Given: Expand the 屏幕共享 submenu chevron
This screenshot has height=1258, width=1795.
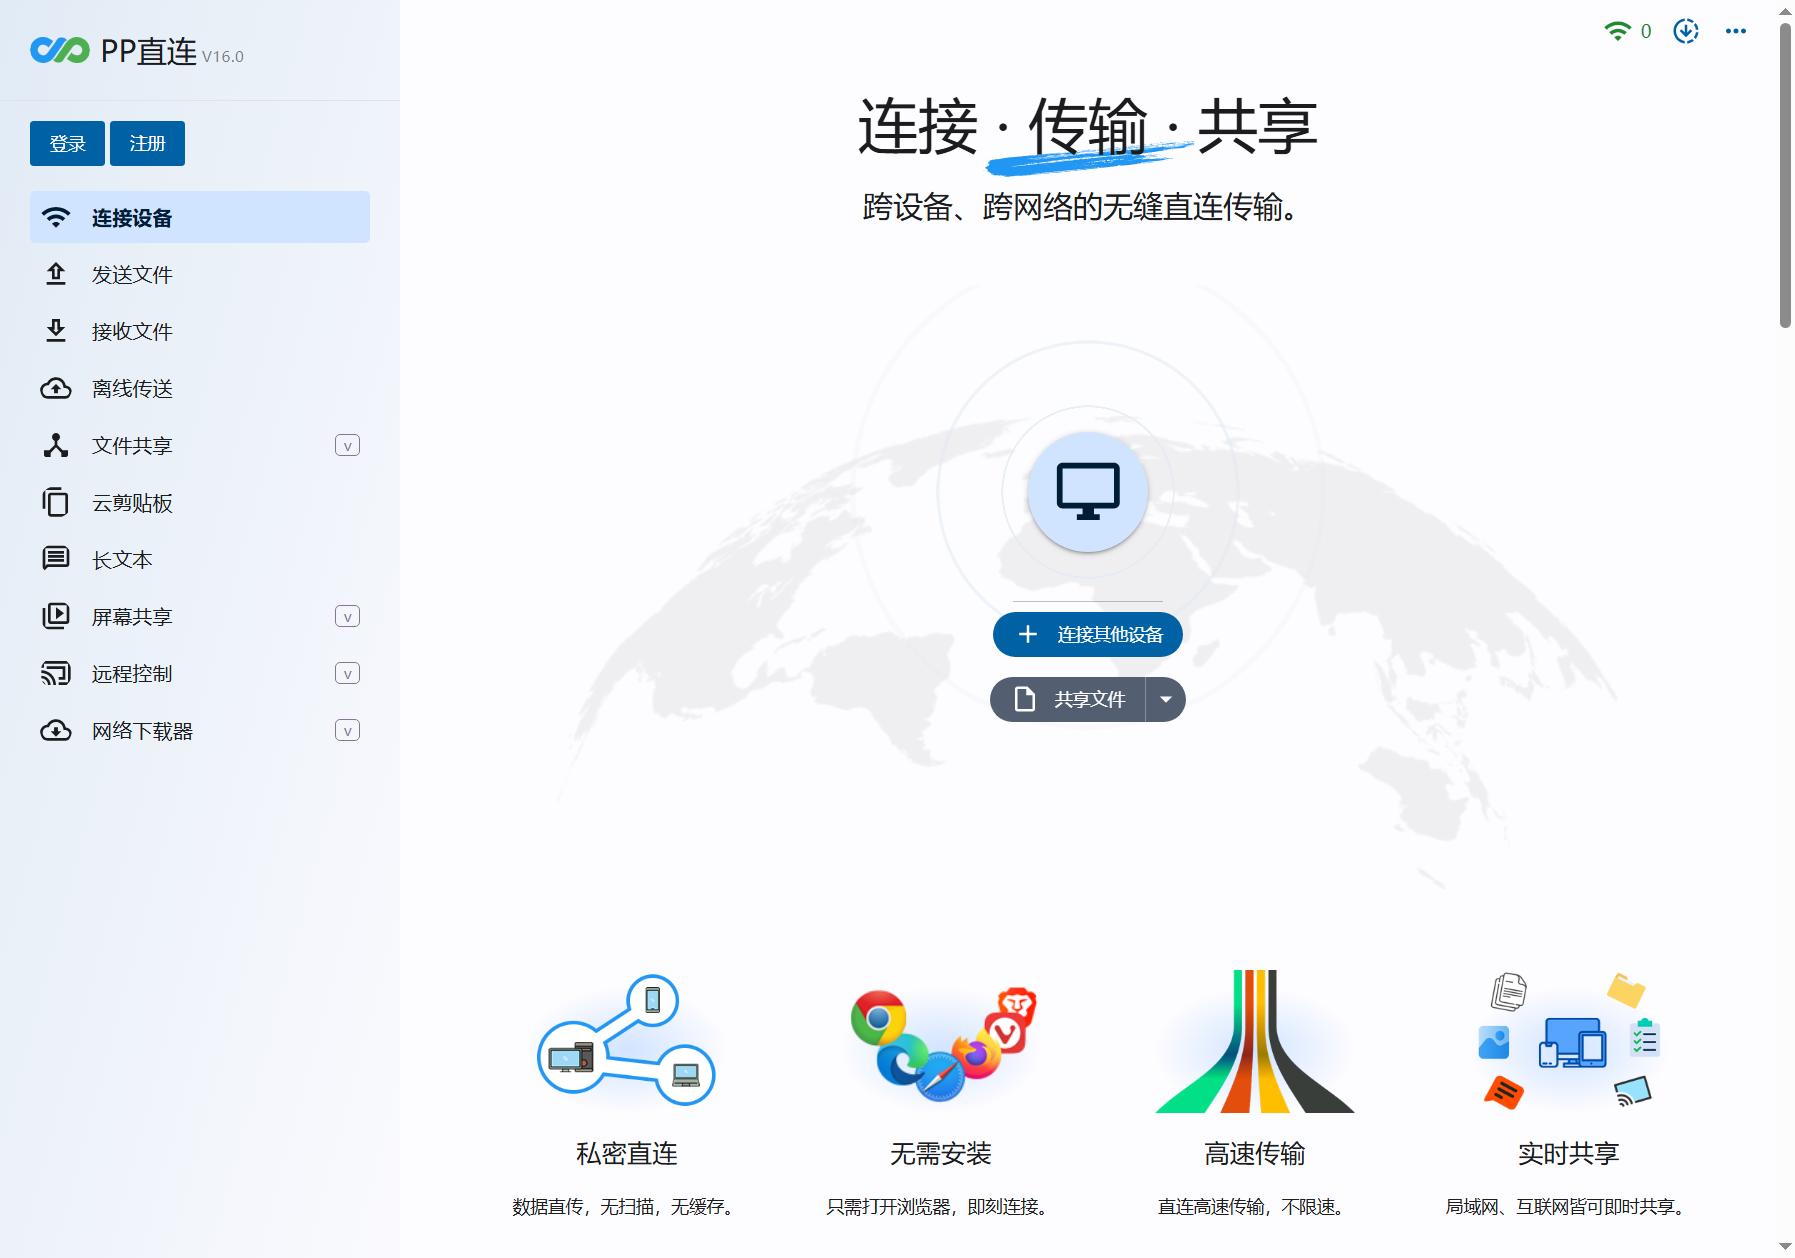Looking at the screenshot, I should pyautogui.click(x=347, y=617).
